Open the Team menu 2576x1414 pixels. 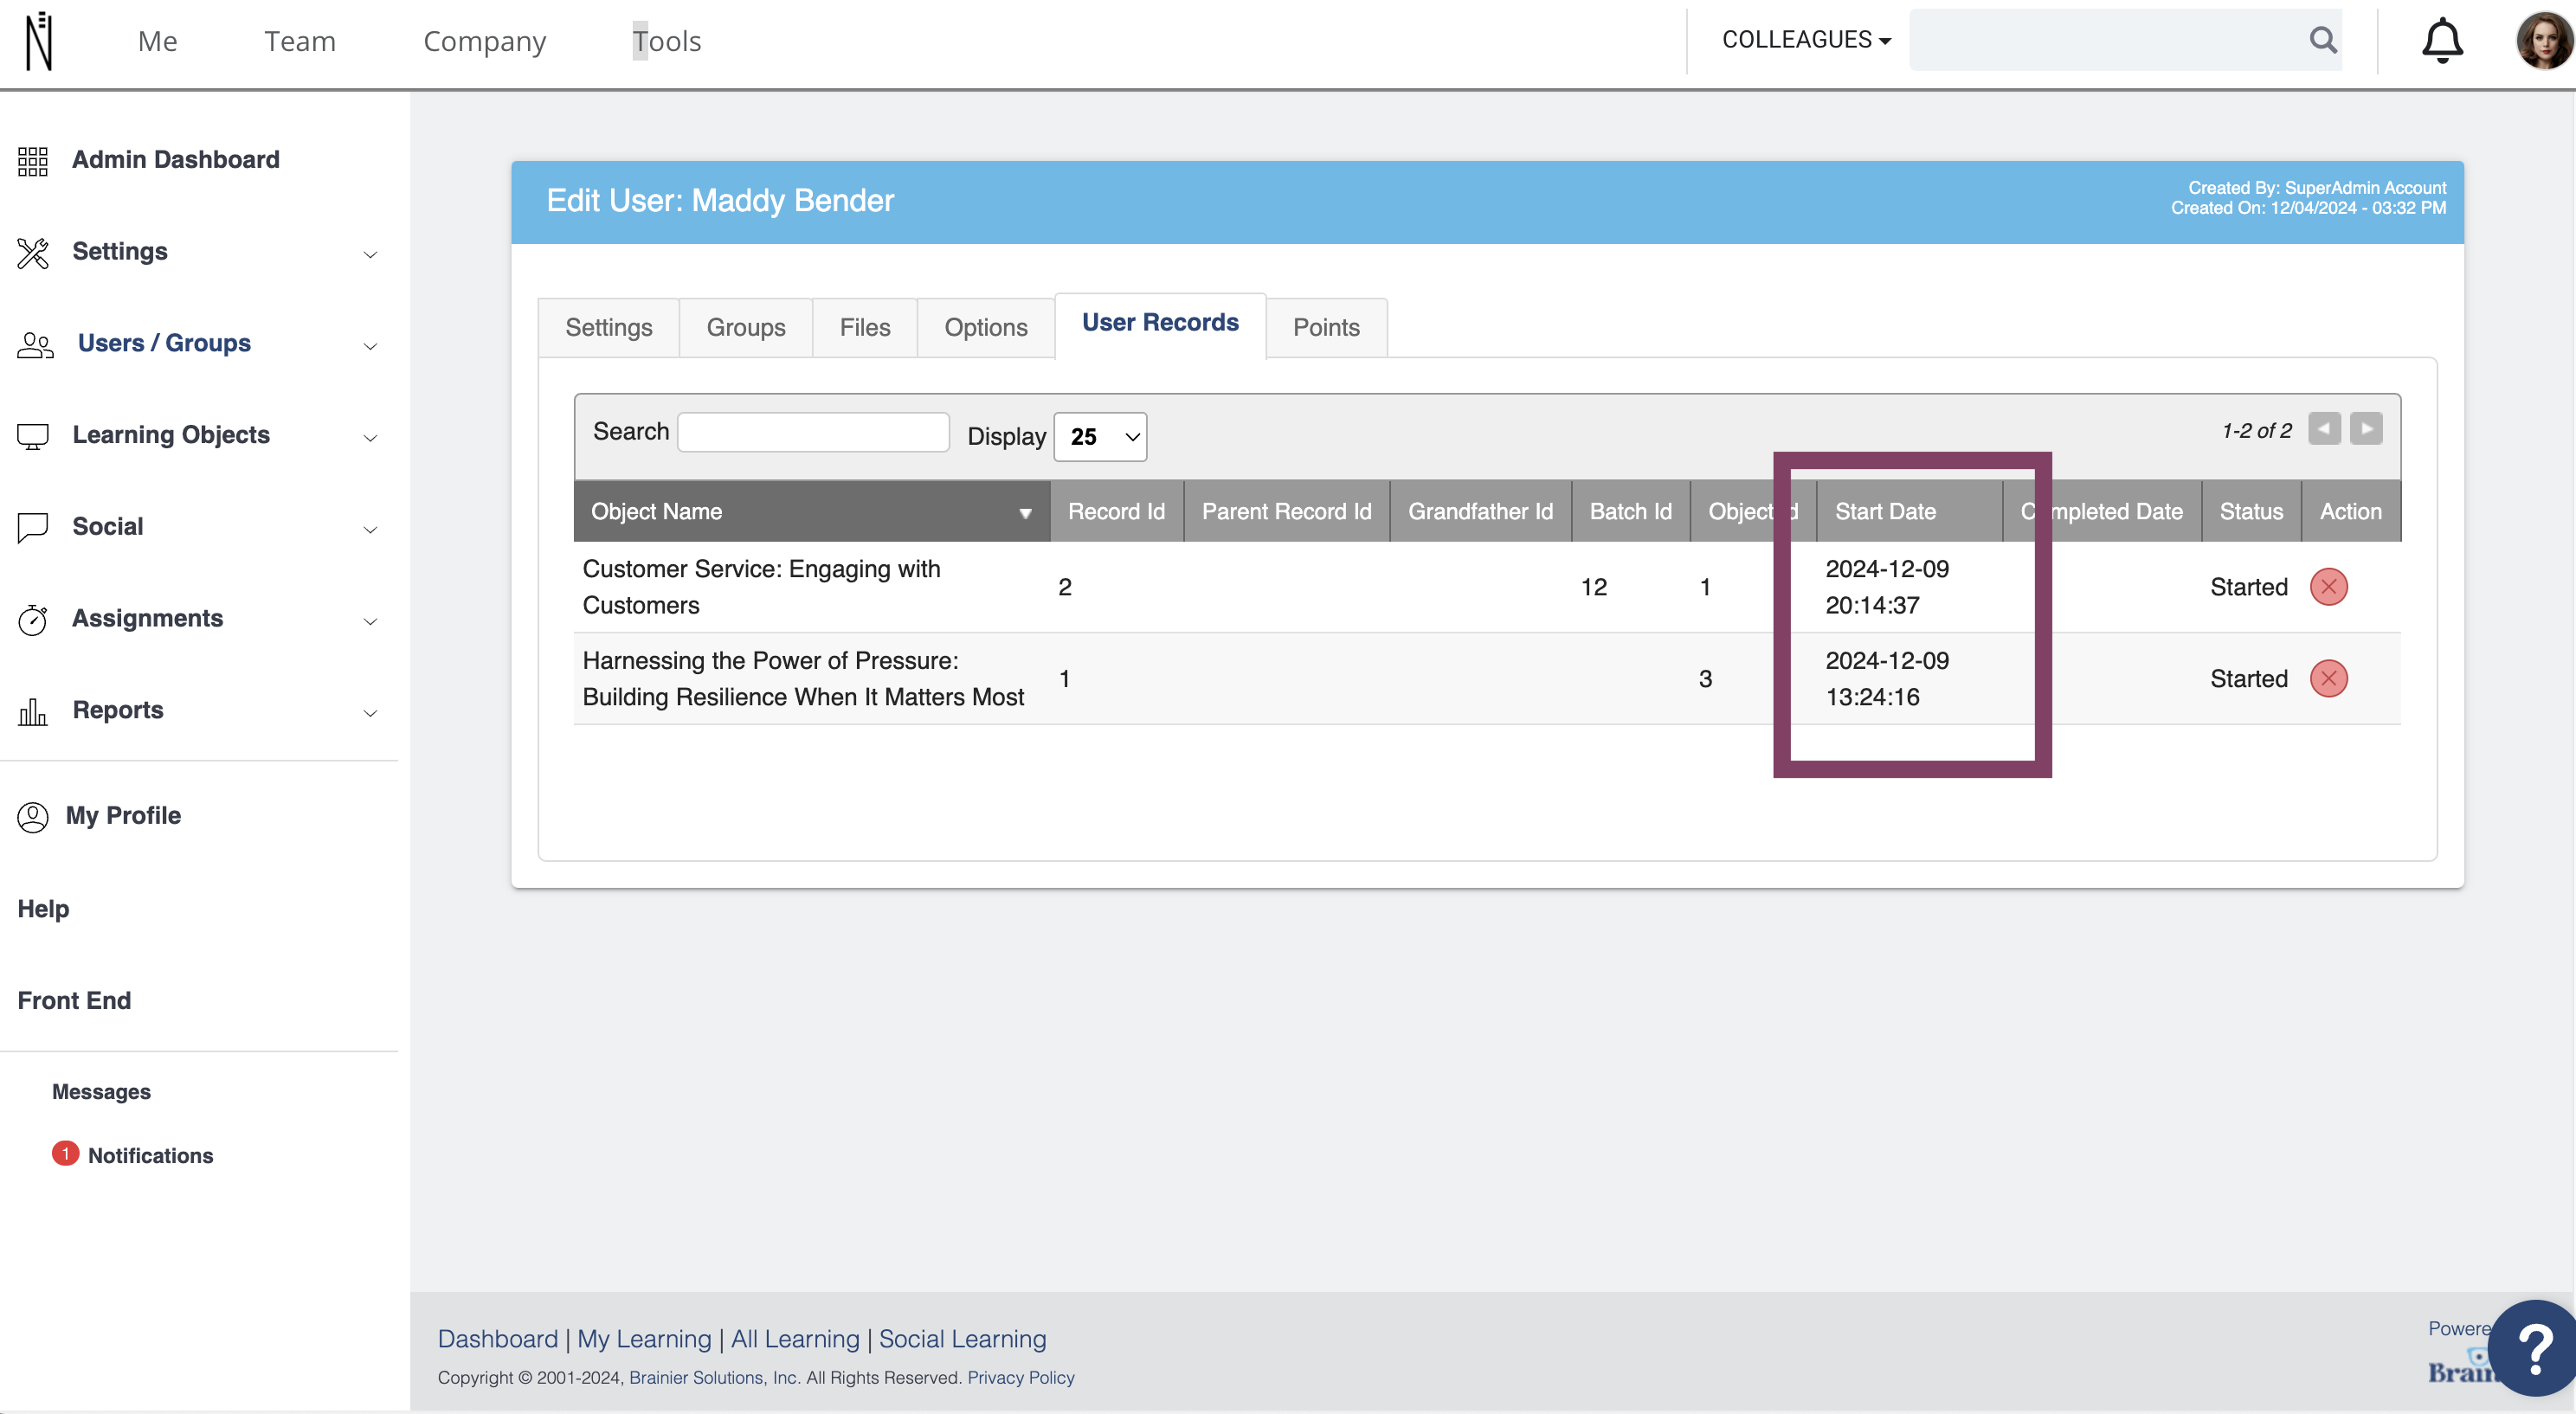300,41
